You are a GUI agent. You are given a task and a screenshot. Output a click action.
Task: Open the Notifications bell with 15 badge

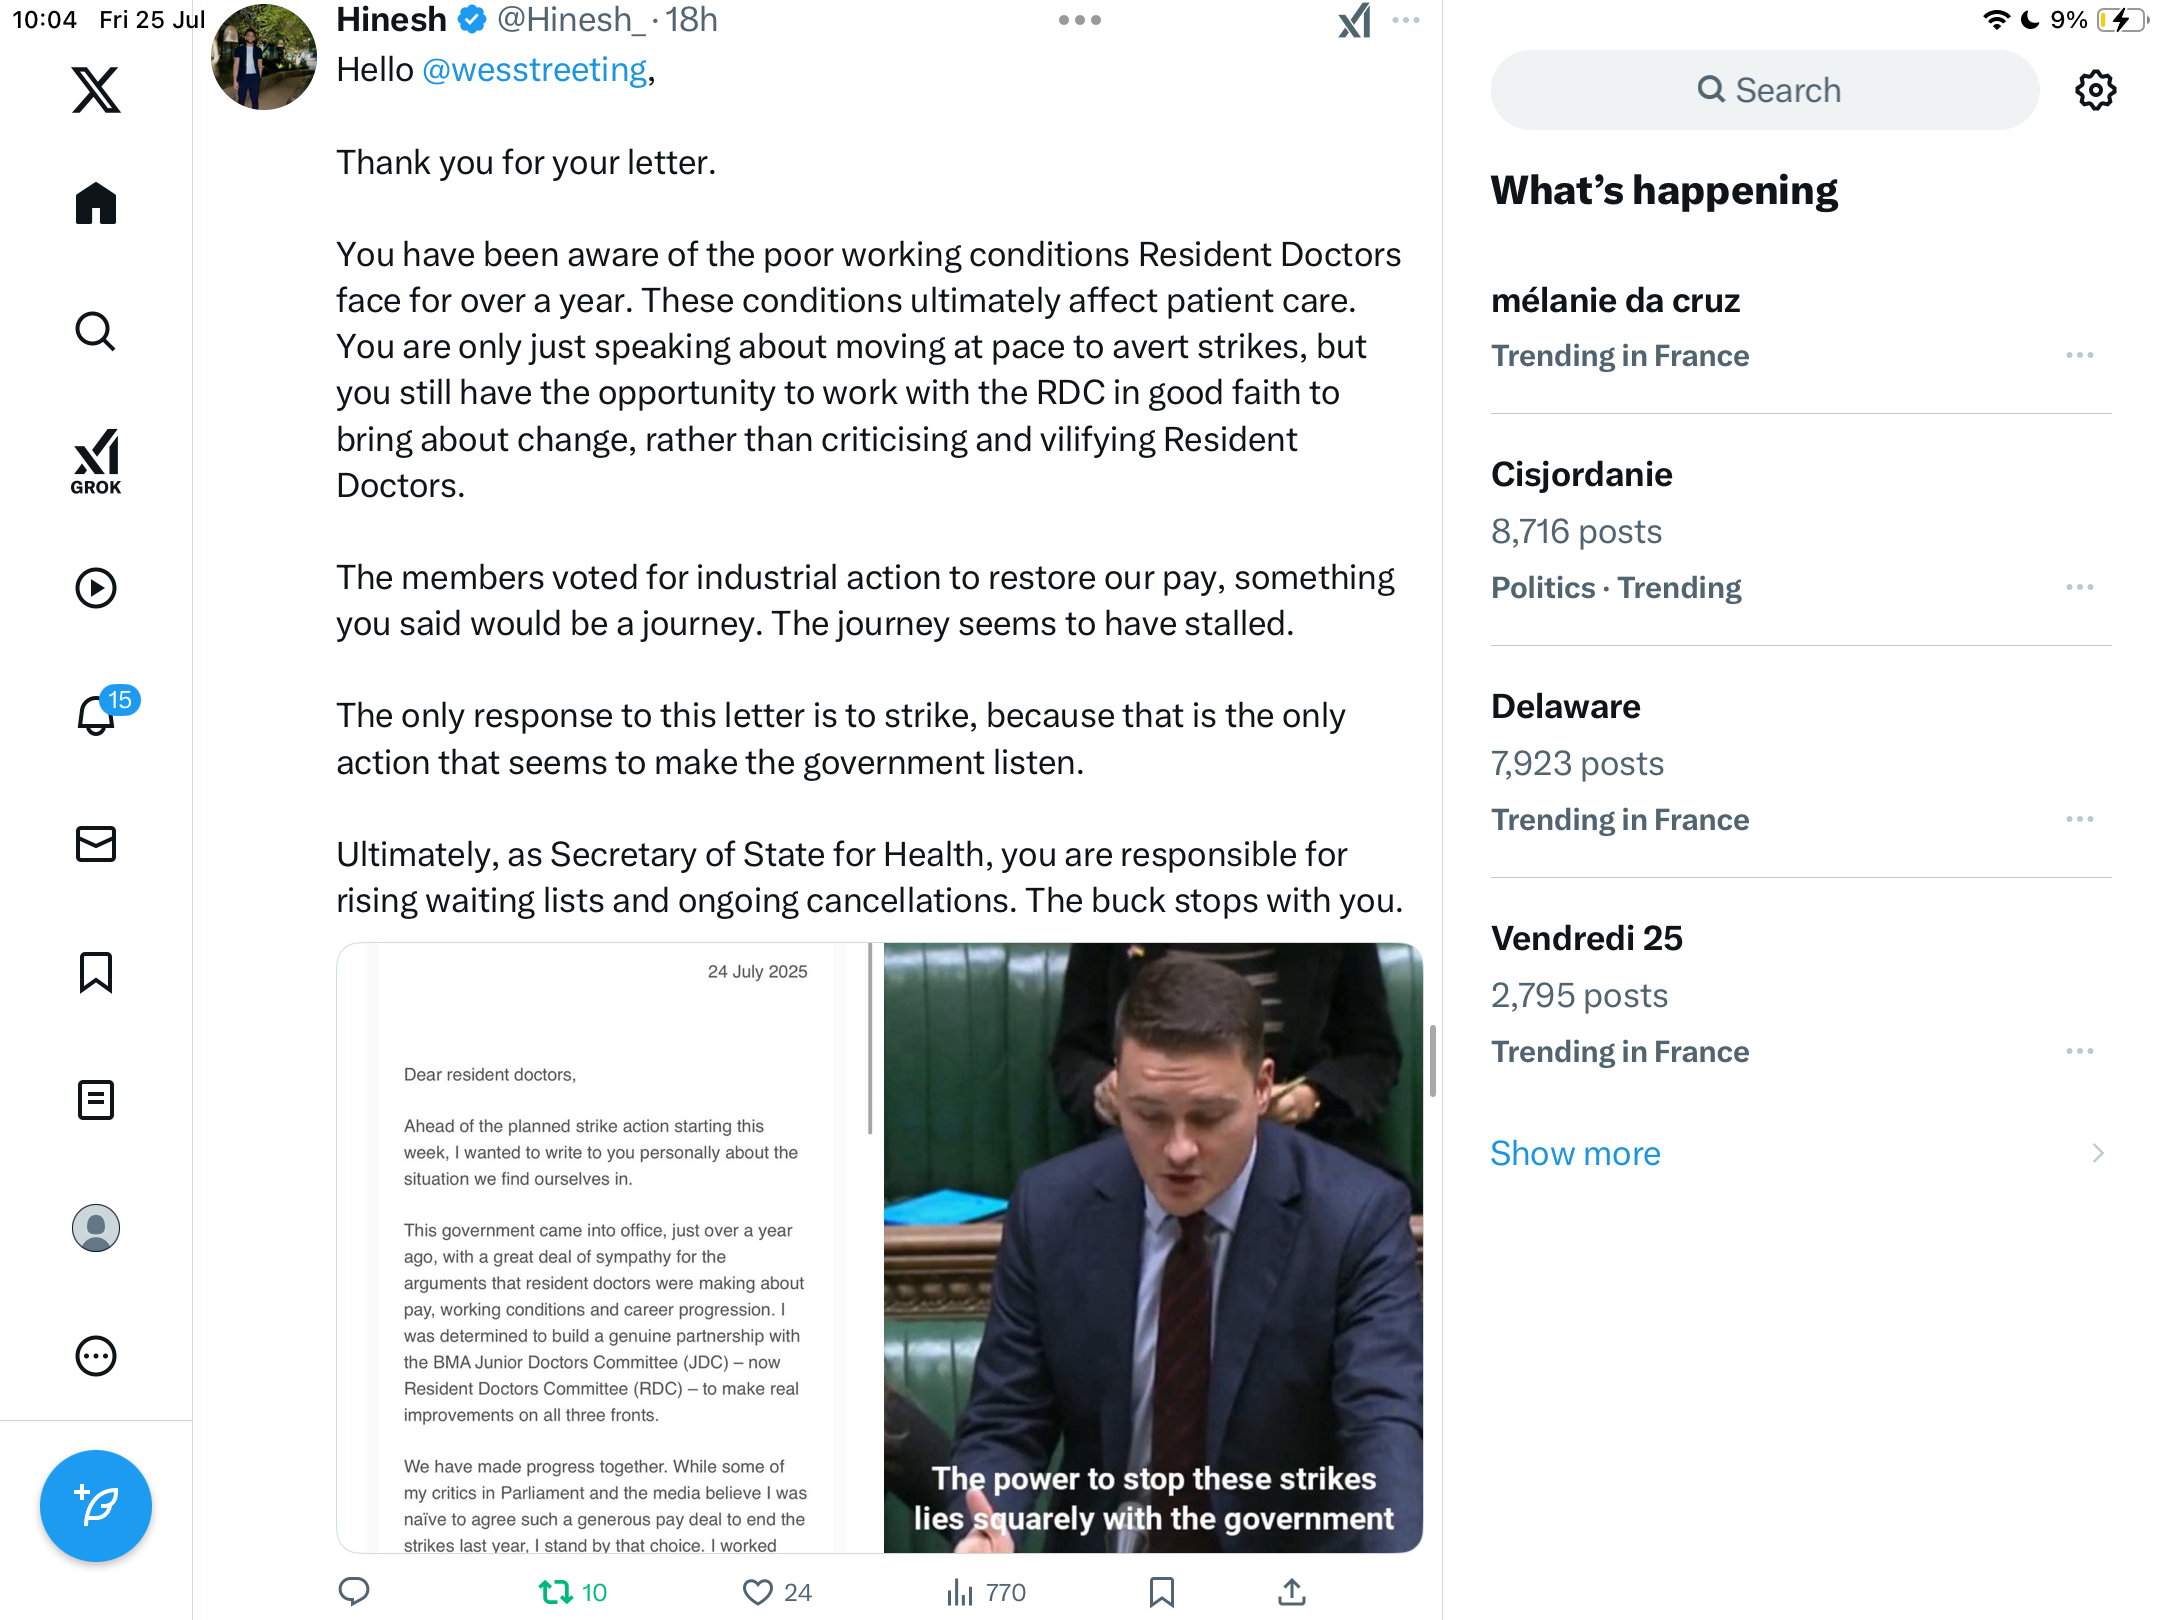98,714
